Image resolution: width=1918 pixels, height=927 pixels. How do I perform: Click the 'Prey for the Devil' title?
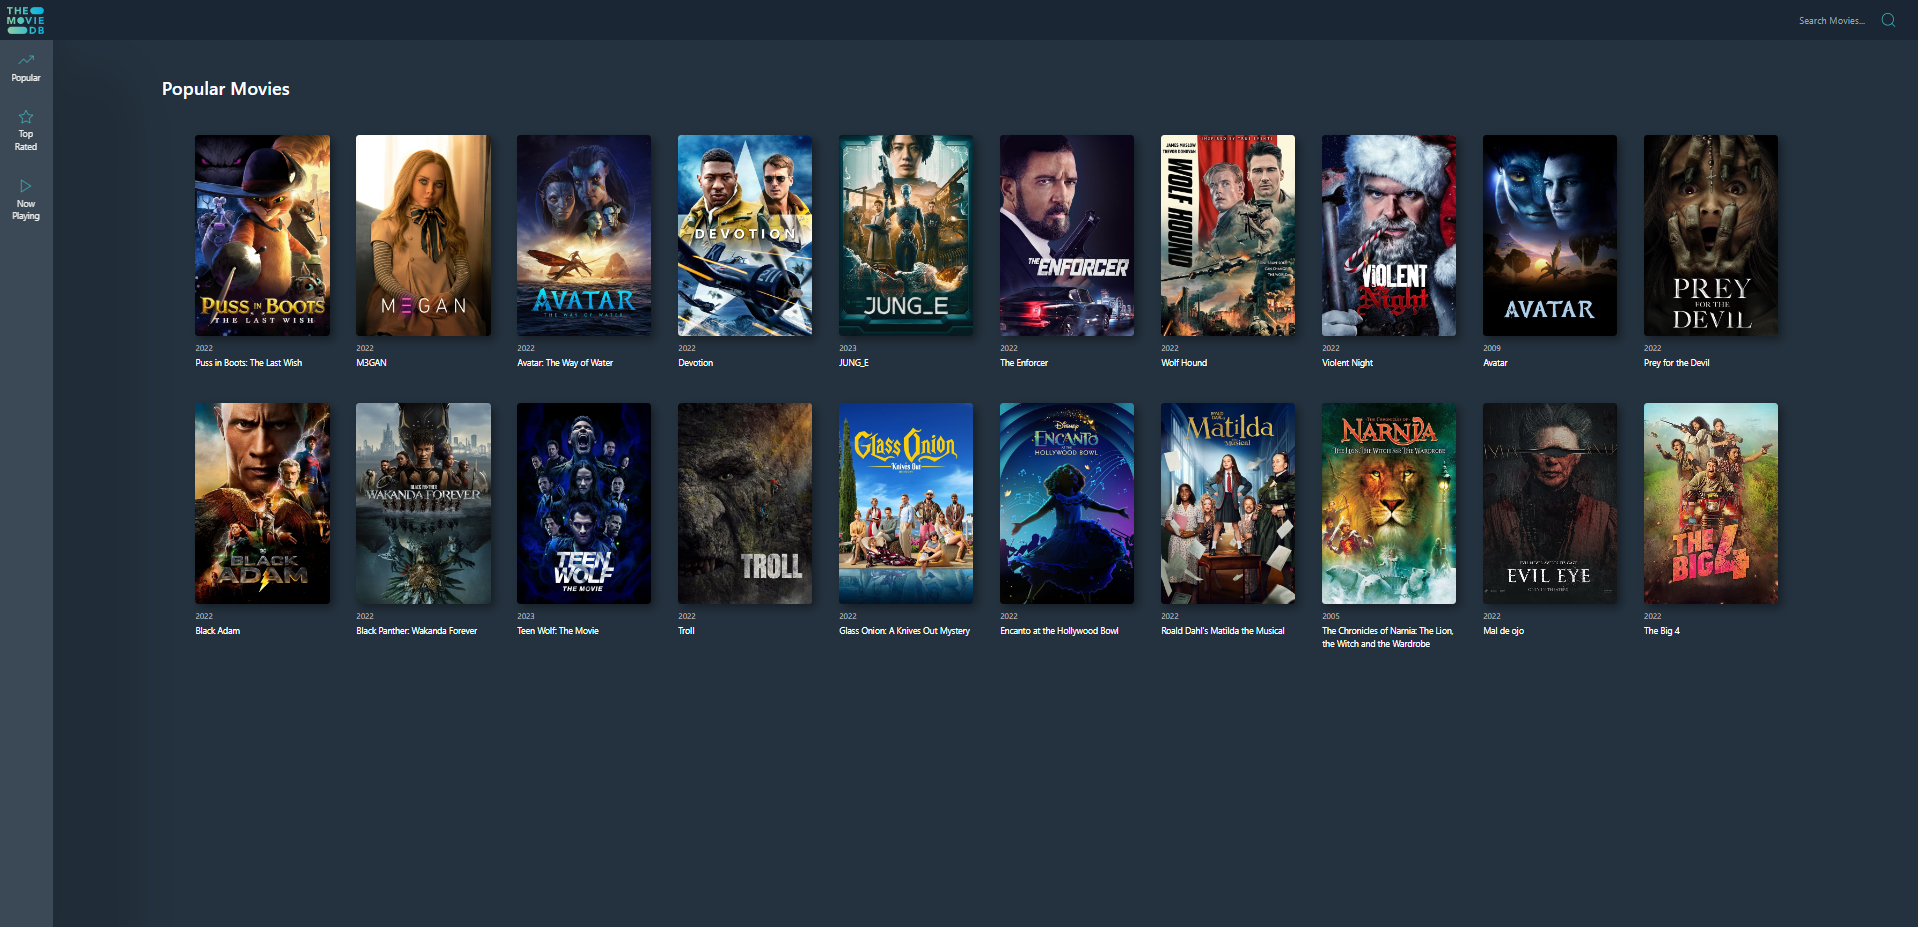pyautogui.click(x=1676, y=363)
